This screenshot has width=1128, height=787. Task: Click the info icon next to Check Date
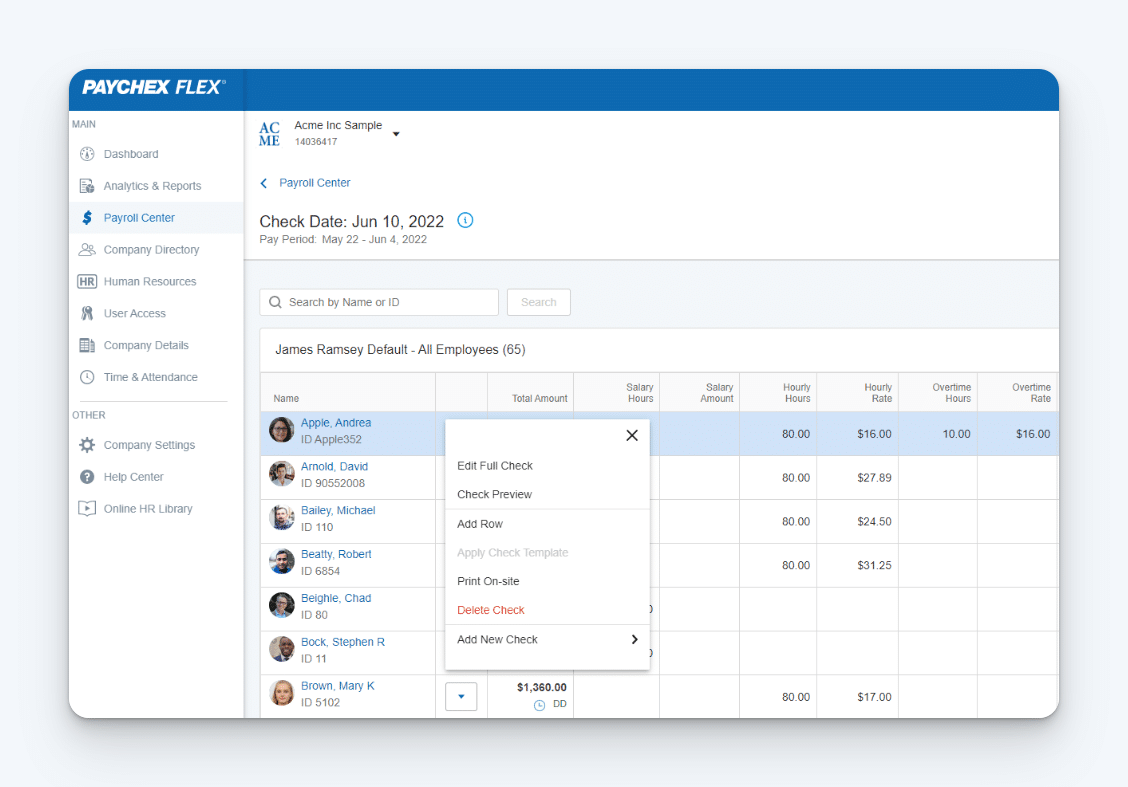[x=465, y=220]
